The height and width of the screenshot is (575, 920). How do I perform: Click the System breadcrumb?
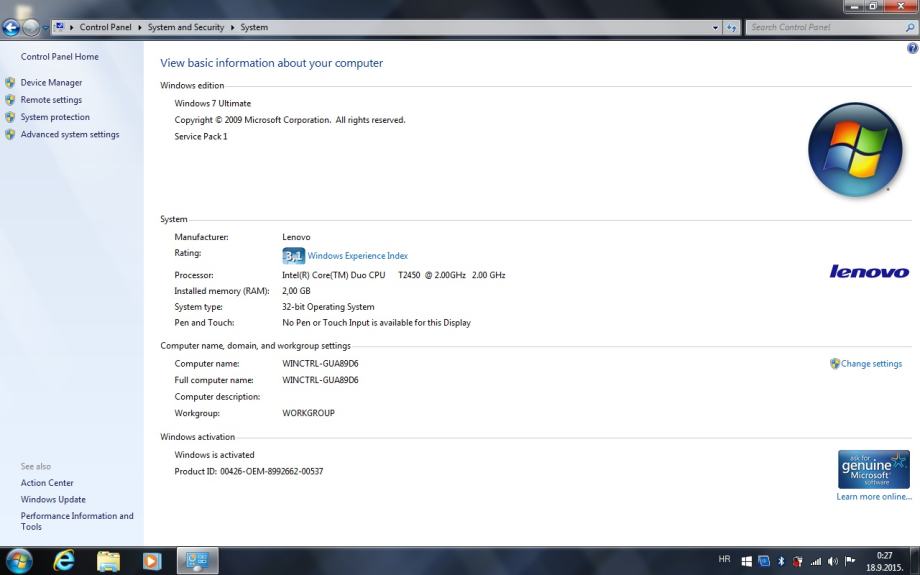tap(254, 27)
